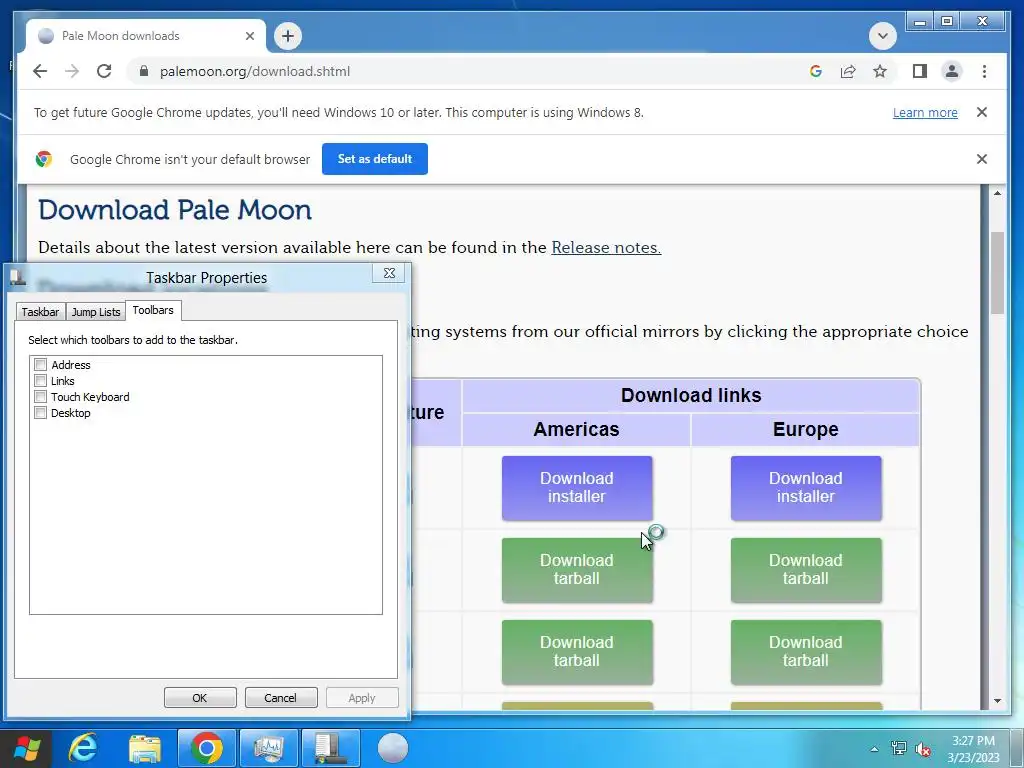Screen dimensions: 1024x768
Task: Expand the tab search dropdown
Action: [x=882, y=36]
